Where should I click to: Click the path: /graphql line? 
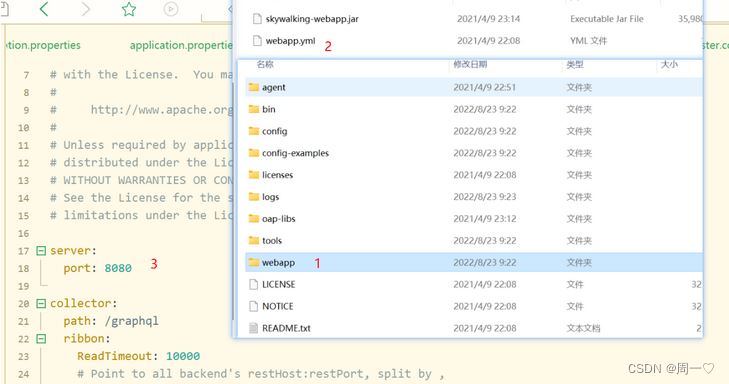111,321
